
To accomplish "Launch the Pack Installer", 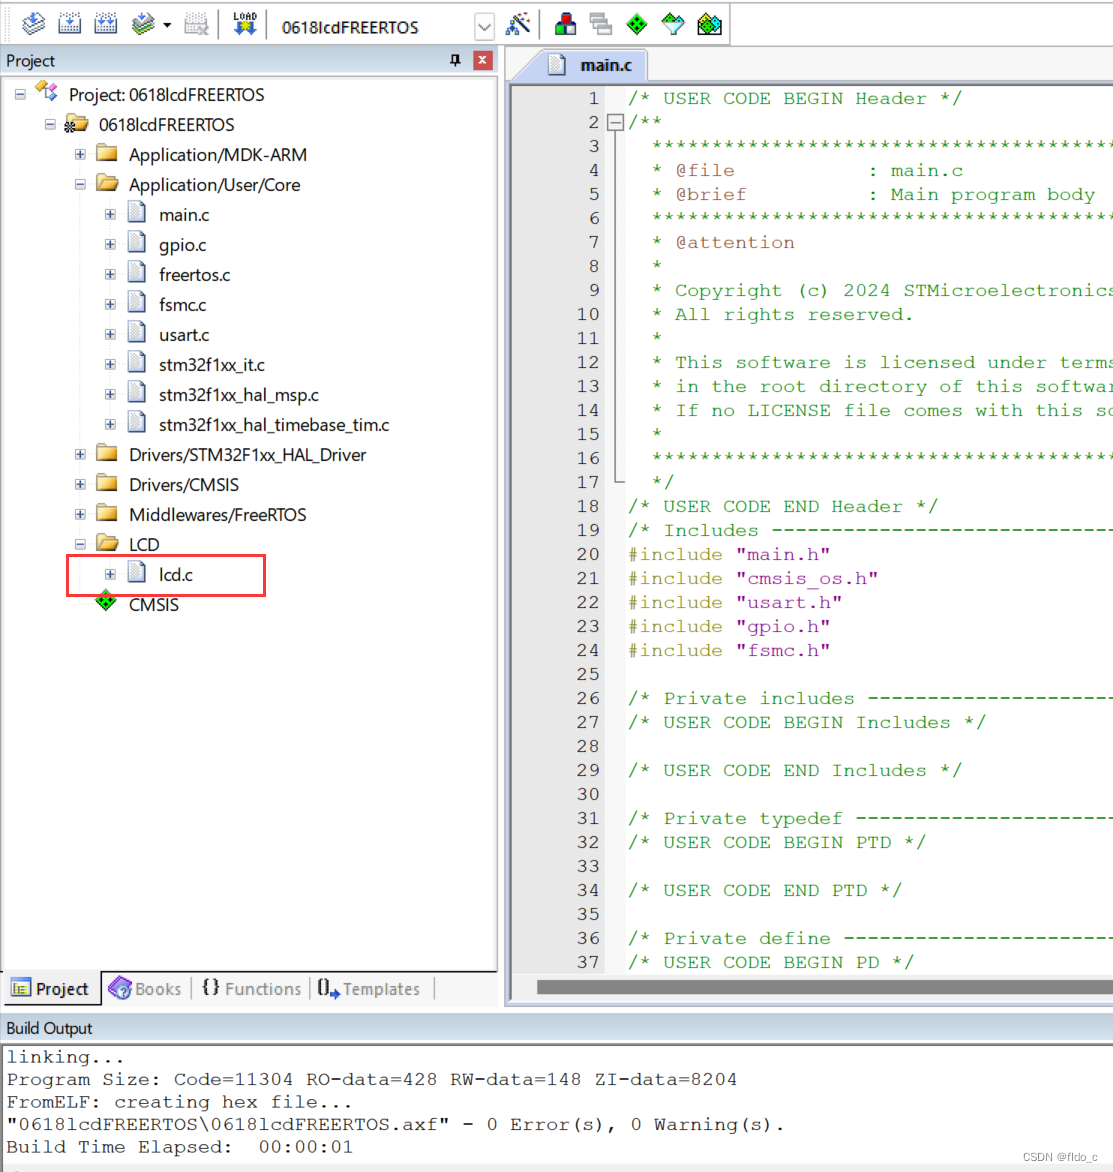I will click(x=709, y=25).
